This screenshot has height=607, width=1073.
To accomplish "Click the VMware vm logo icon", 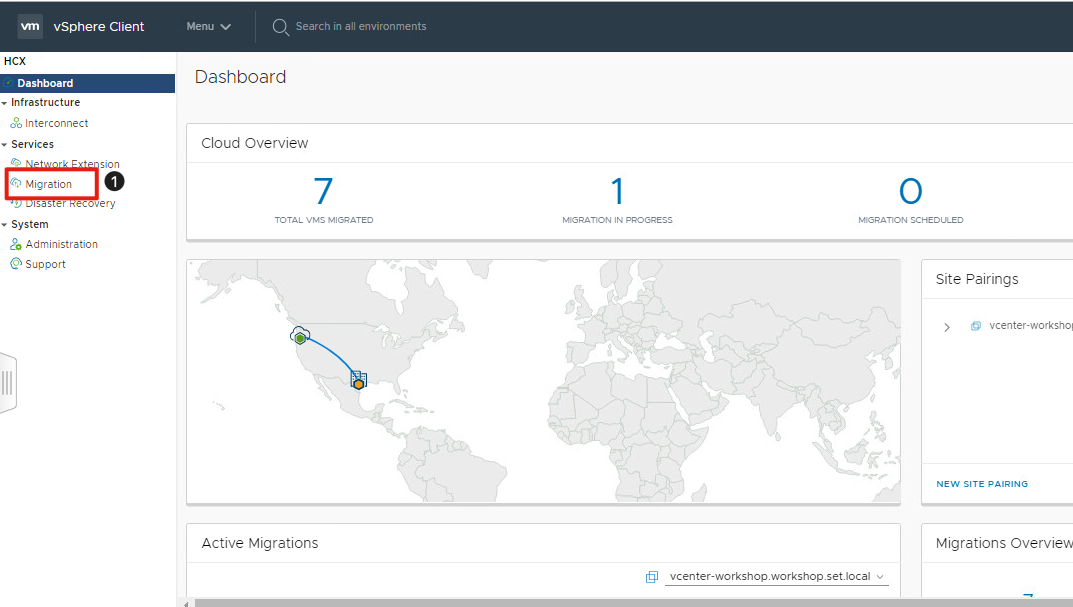I will [x=30, y=26].
